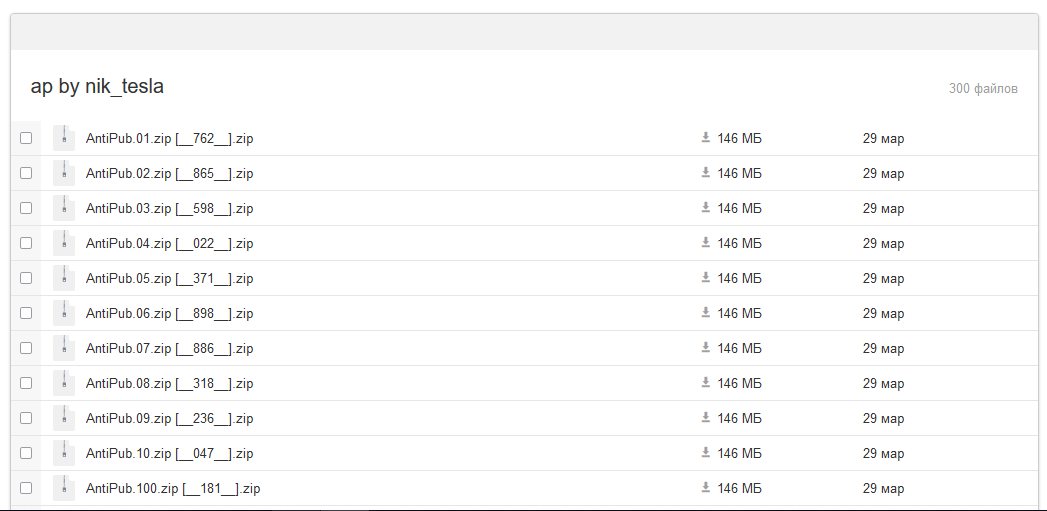Click the download icon for AntiPub.100.zip
The width and height of the screenshot is (1047, 511).
[705, 488]
